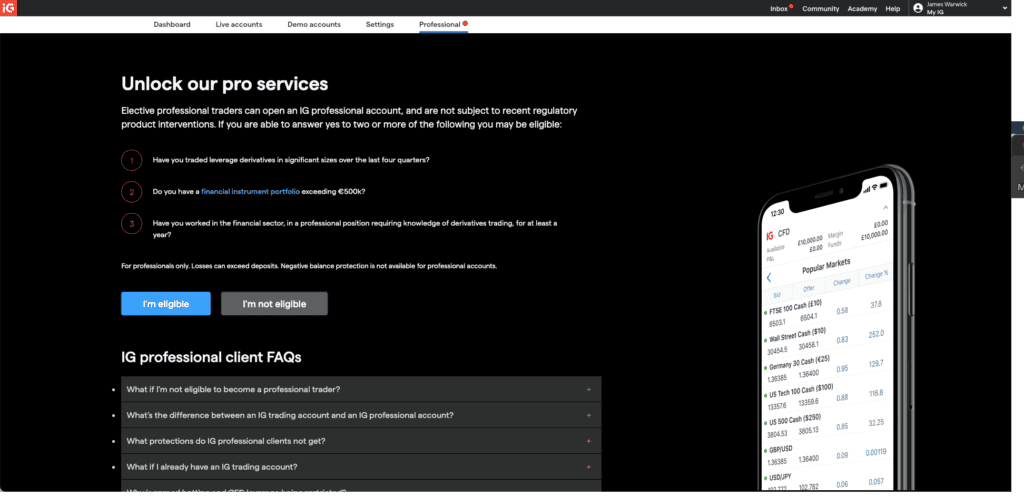Image resolution: width=1024 pixels, height=496 pixels.
Task: Open the Help link
Action: [x=892, y=8]
